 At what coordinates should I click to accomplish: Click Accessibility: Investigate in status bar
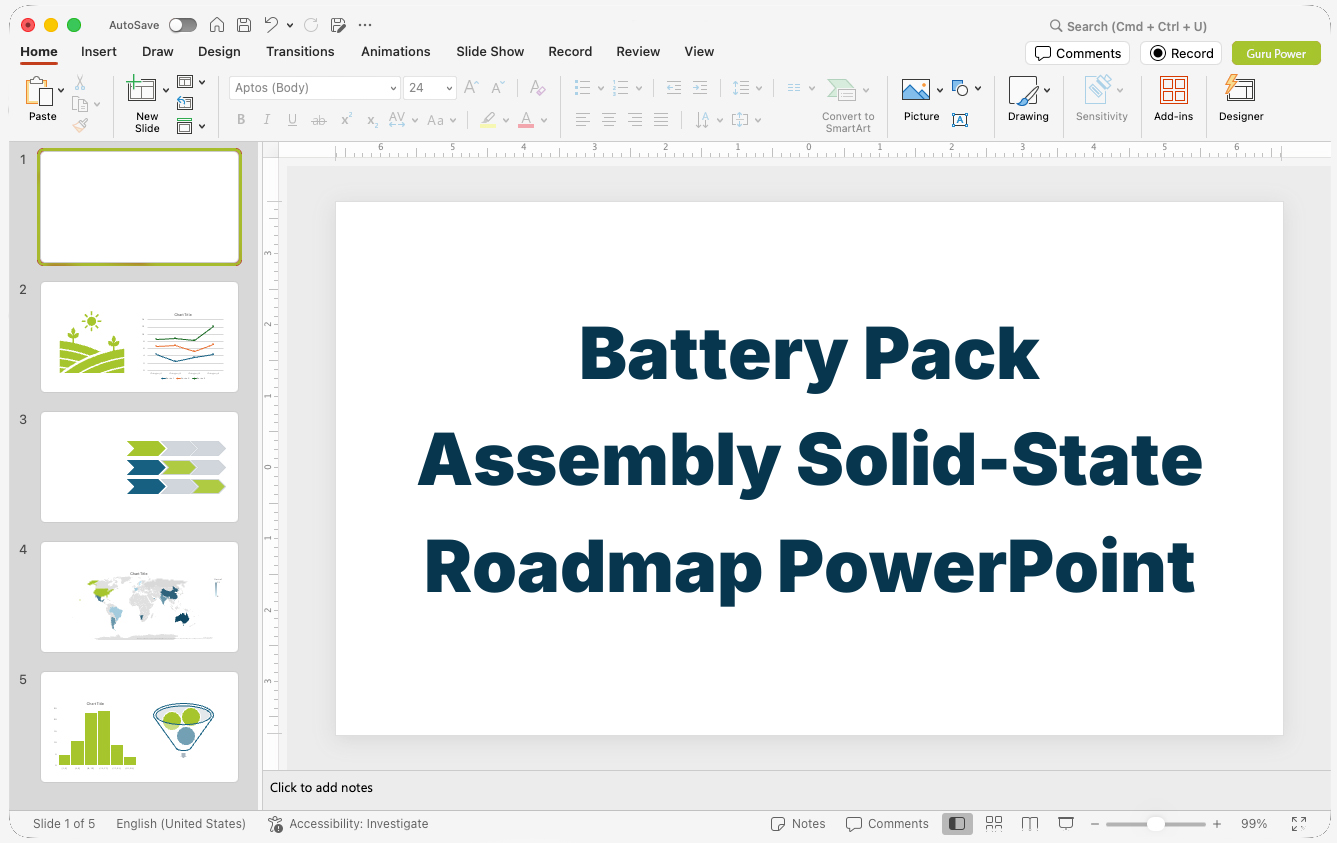point(348,824)
